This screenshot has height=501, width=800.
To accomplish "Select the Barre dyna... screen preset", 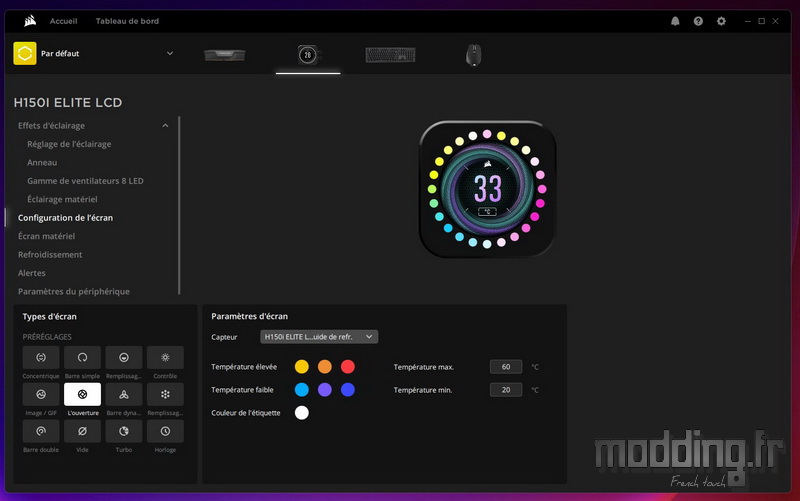I will (123, 394).
